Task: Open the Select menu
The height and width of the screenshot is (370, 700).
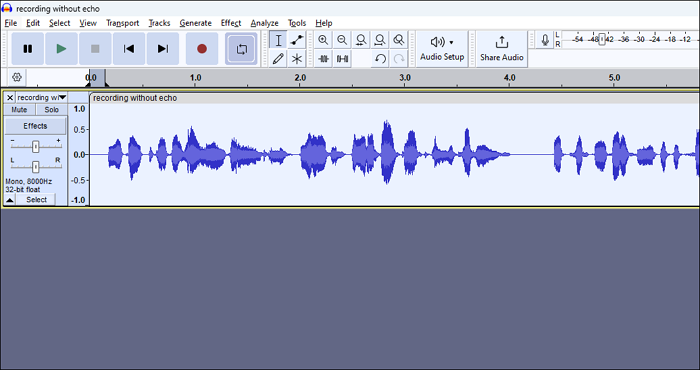Action: (x=59, y=23)
